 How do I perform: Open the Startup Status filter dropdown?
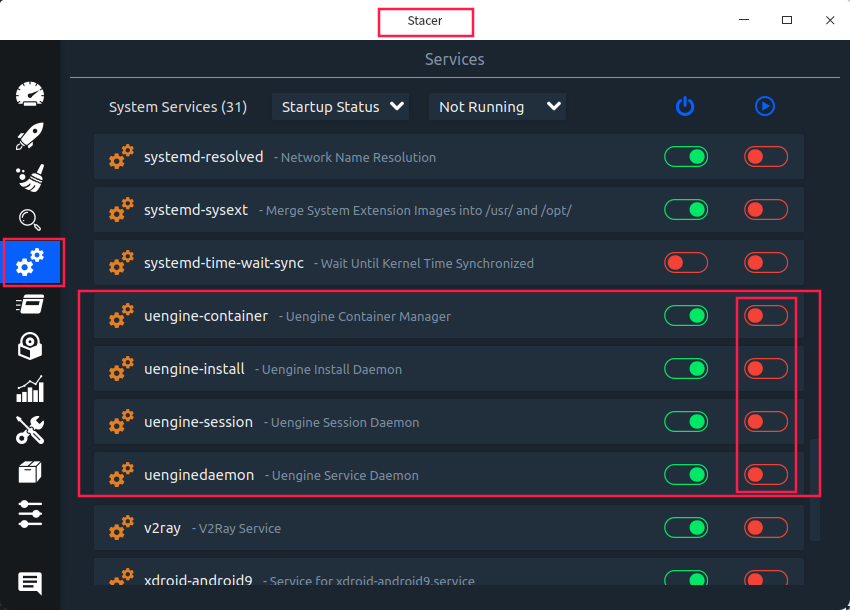click(x=340, y=107)
